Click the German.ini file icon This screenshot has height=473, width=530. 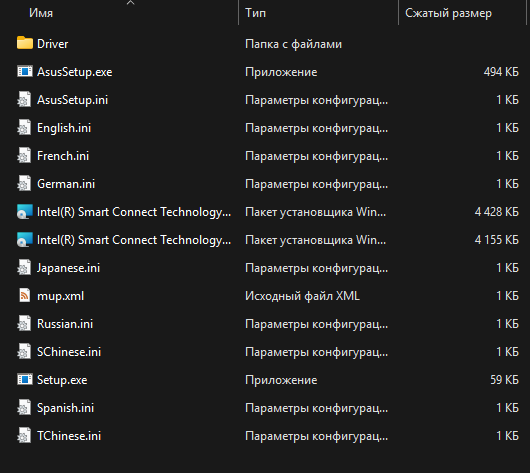[x=24, y=184]
